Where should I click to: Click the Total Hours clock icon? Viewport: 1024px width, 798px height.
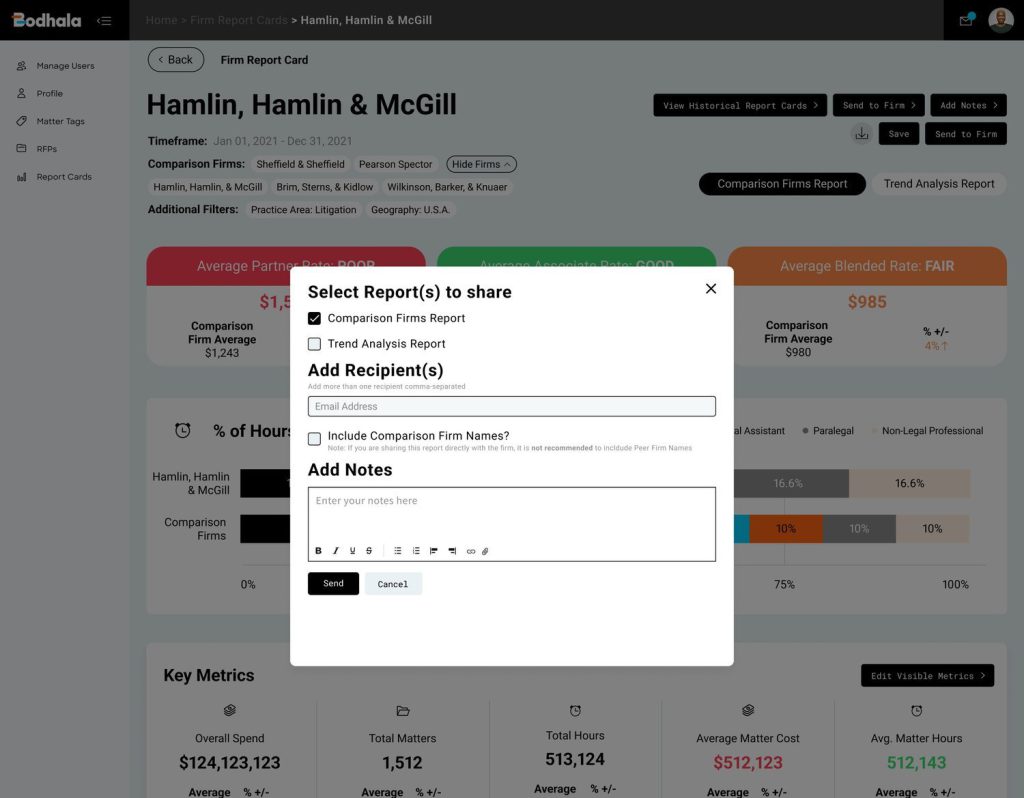coord(575,710)
